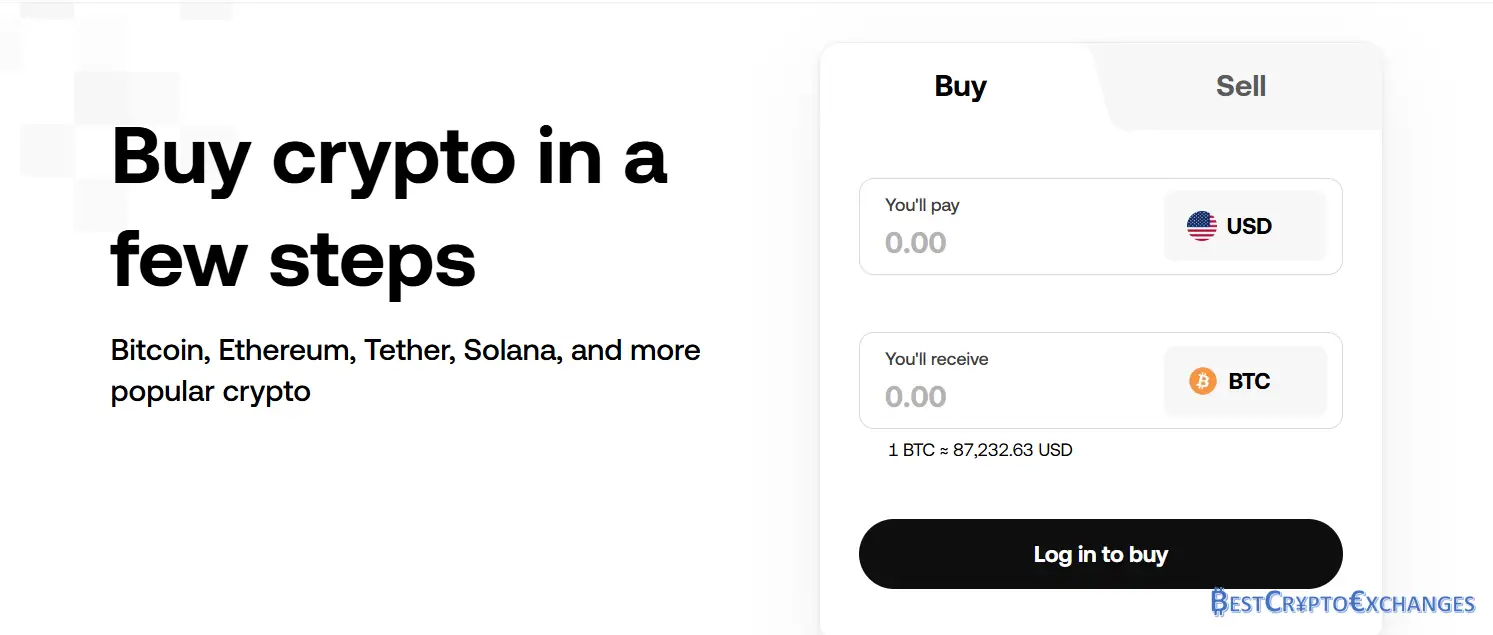Select the 0.00 placeholder under You'll pay

coord(915,243)
